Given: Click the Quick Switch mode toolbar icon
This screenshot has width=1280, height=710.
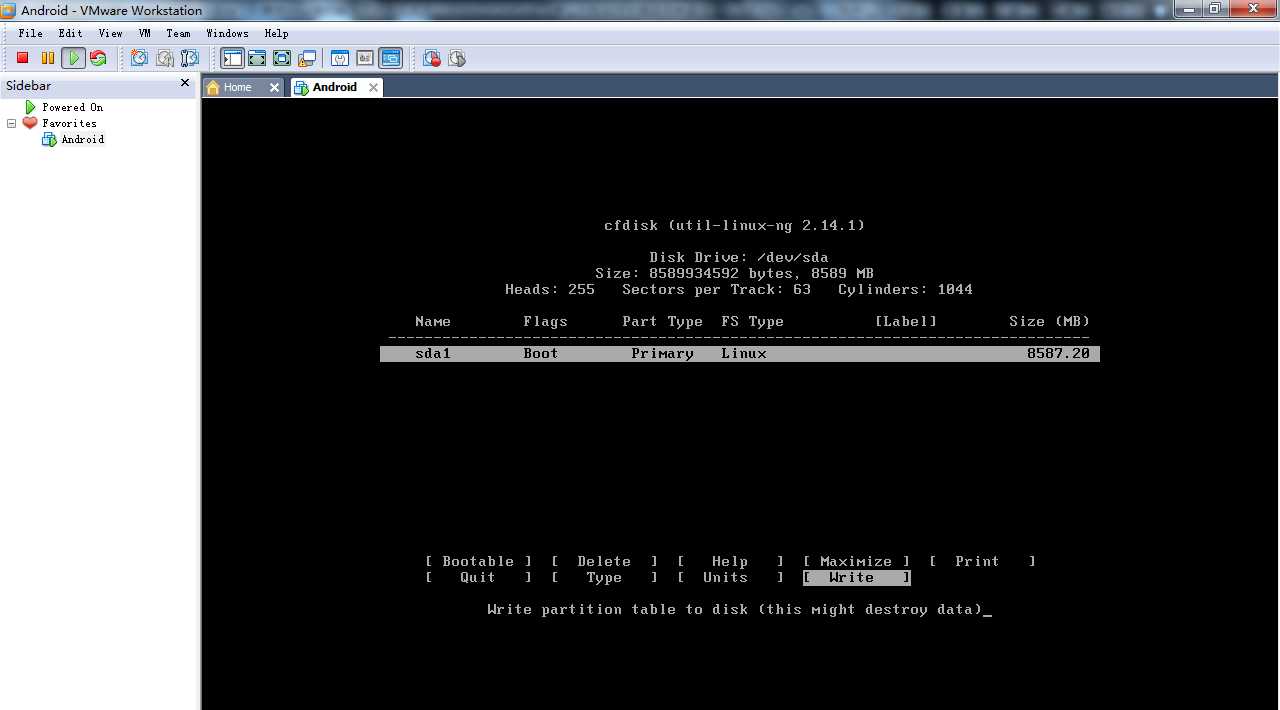Looking at the screenshot, I should pyautogui.click(x=257, y=58).
